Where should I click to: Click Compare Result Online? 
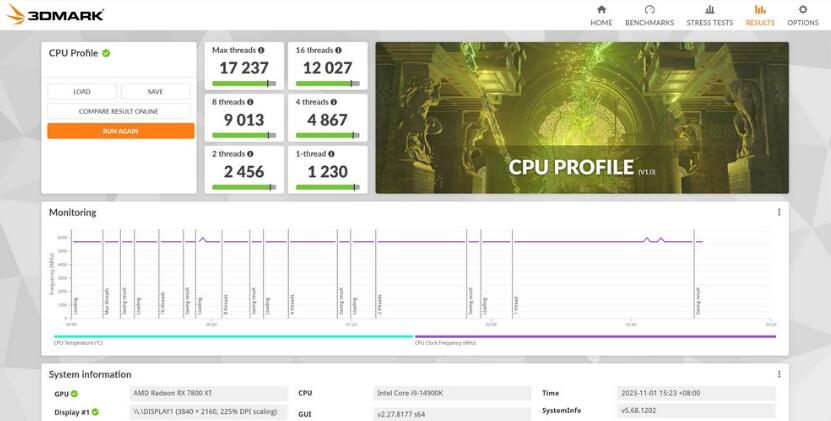click(x=120, y=111)
